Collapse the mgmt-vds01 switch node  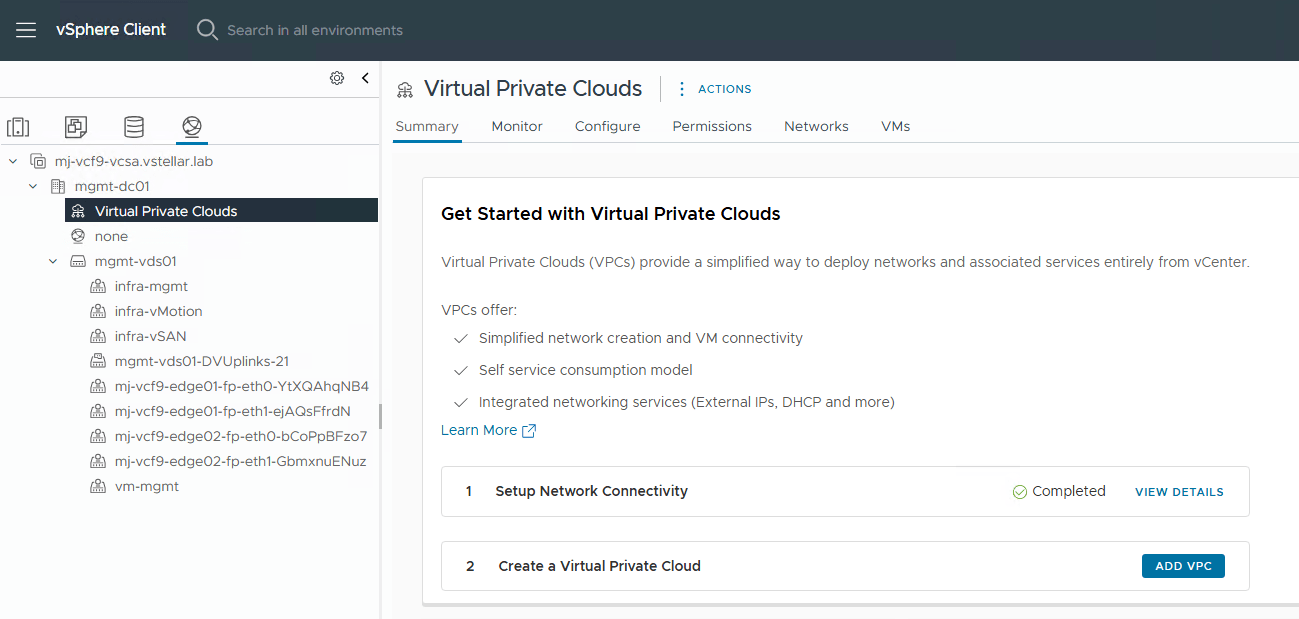53,261
